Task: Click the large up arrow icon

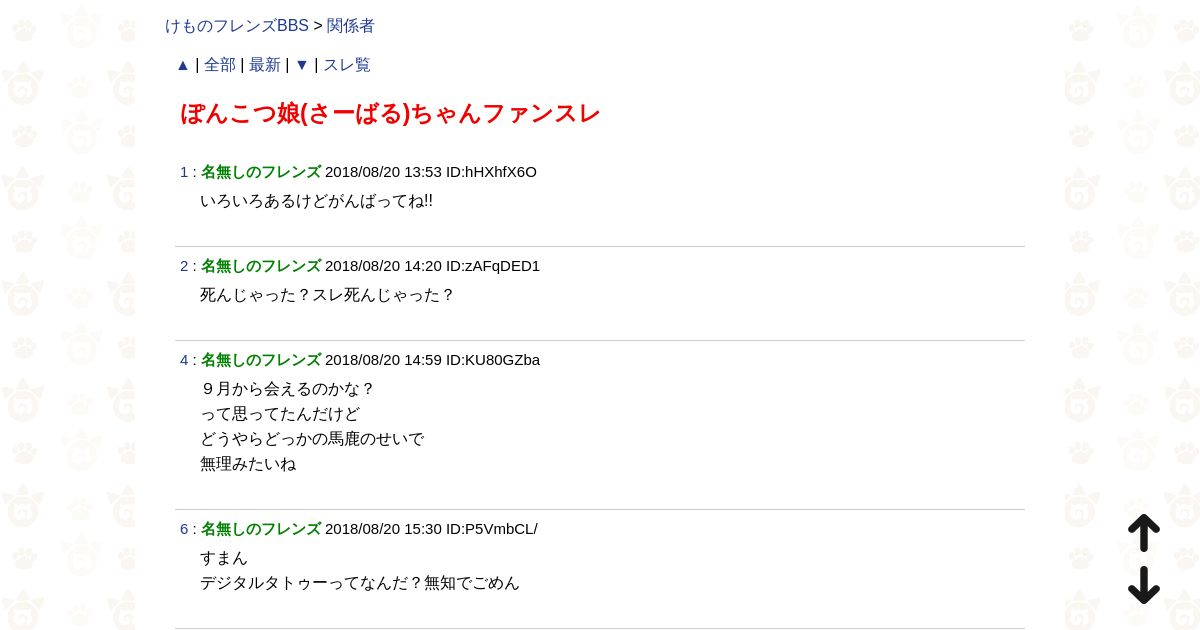Action: [1144, 533]
